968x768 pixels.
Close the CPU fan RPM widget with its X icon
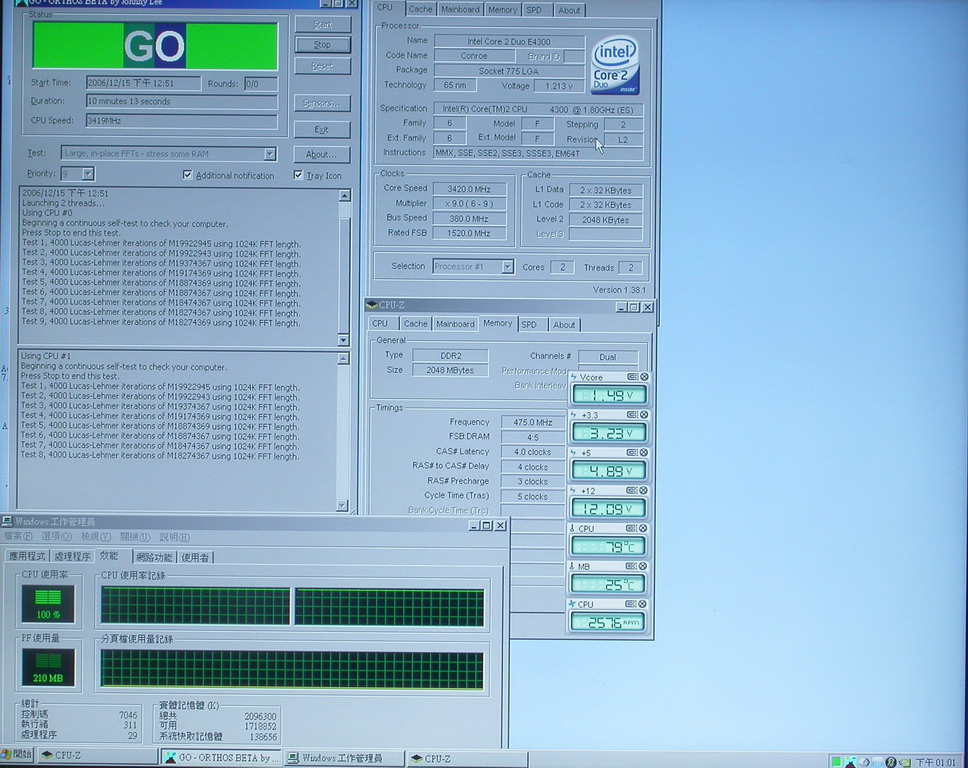(x=644, y=604)
